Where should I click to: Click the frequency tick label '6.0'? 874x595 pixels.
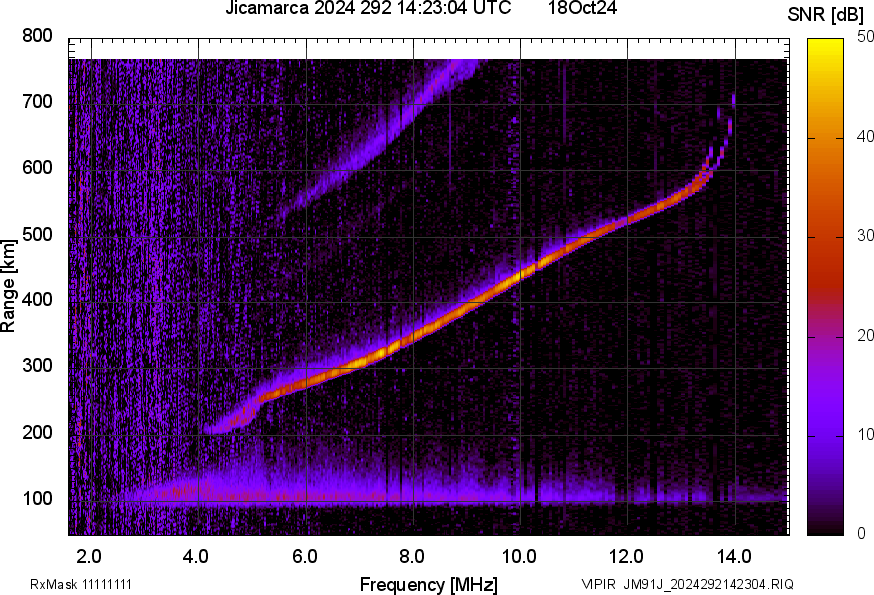coord(304,556)
